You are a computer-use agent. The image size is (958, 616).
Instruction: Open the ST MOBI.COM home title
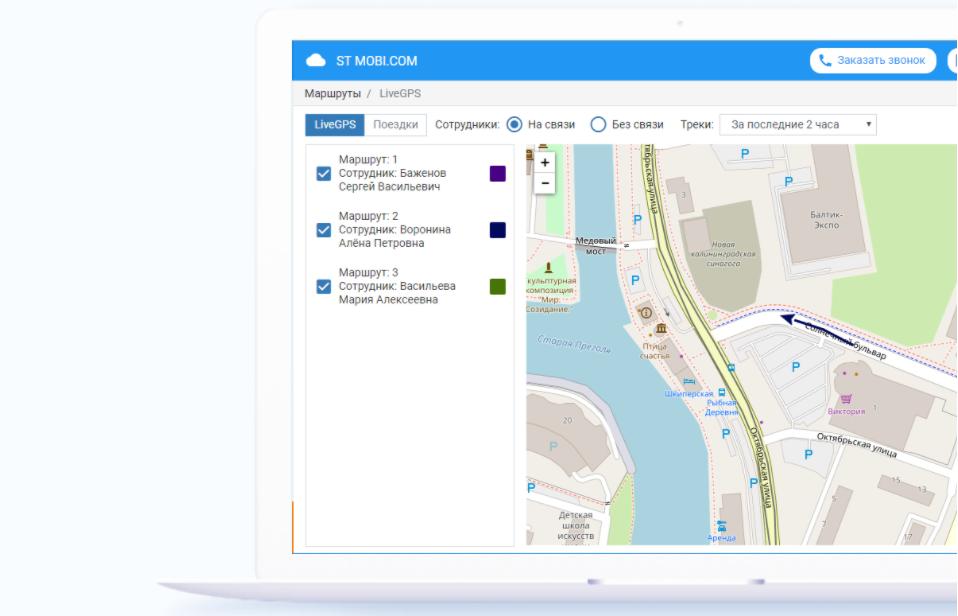point(376,60)
